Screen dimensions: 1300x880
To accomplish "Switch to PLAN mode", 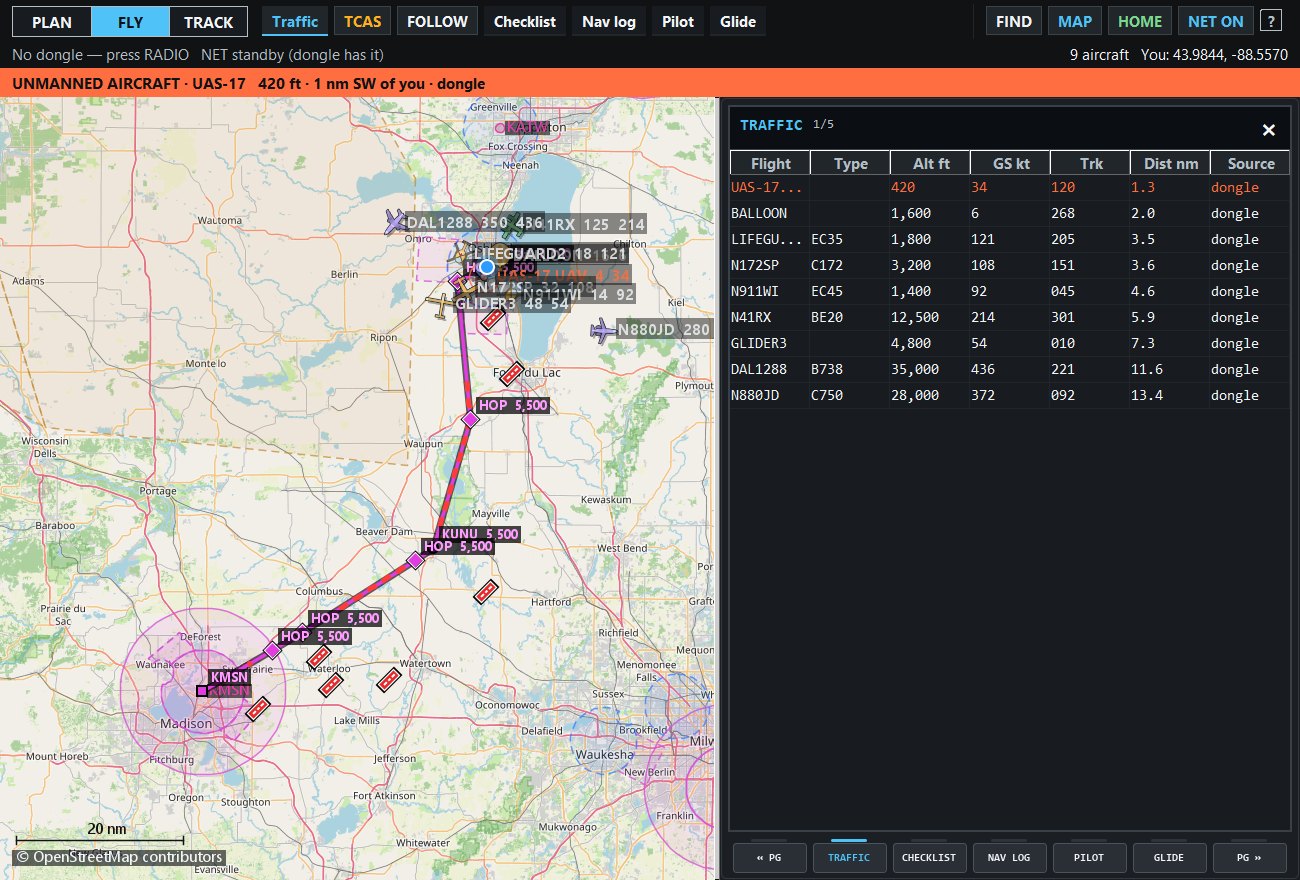I will click(x=52, y=21).
